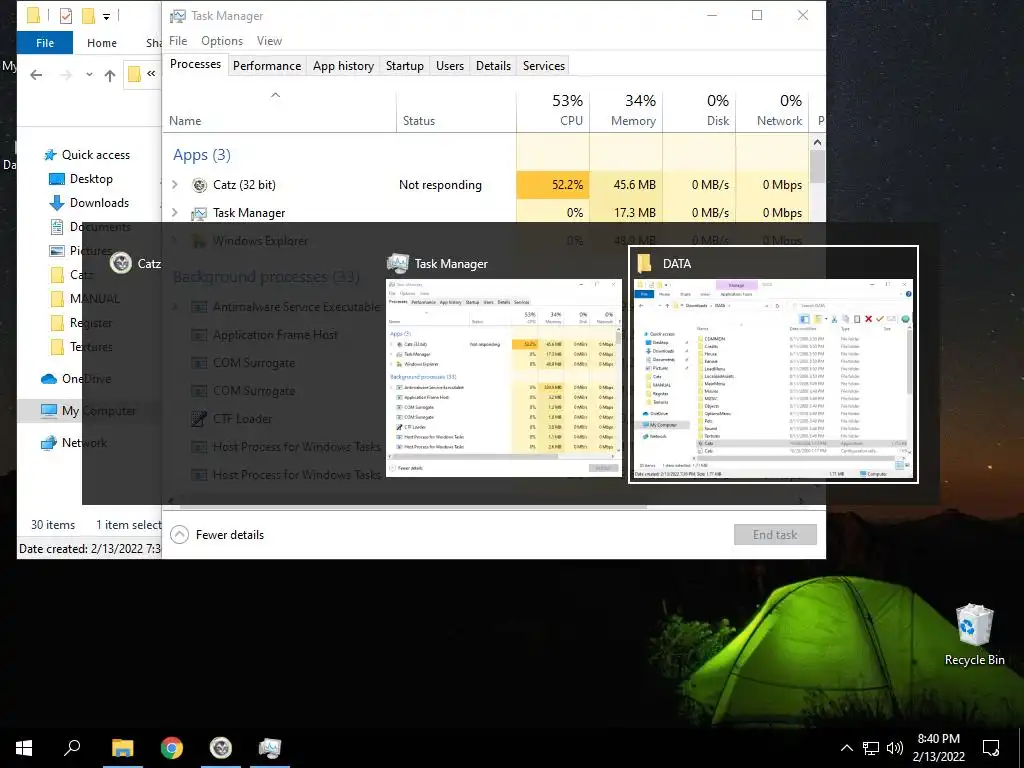Launch Google Chrome from the taskbar
This screenshot has height=768, width=1024.
(172, 748)
